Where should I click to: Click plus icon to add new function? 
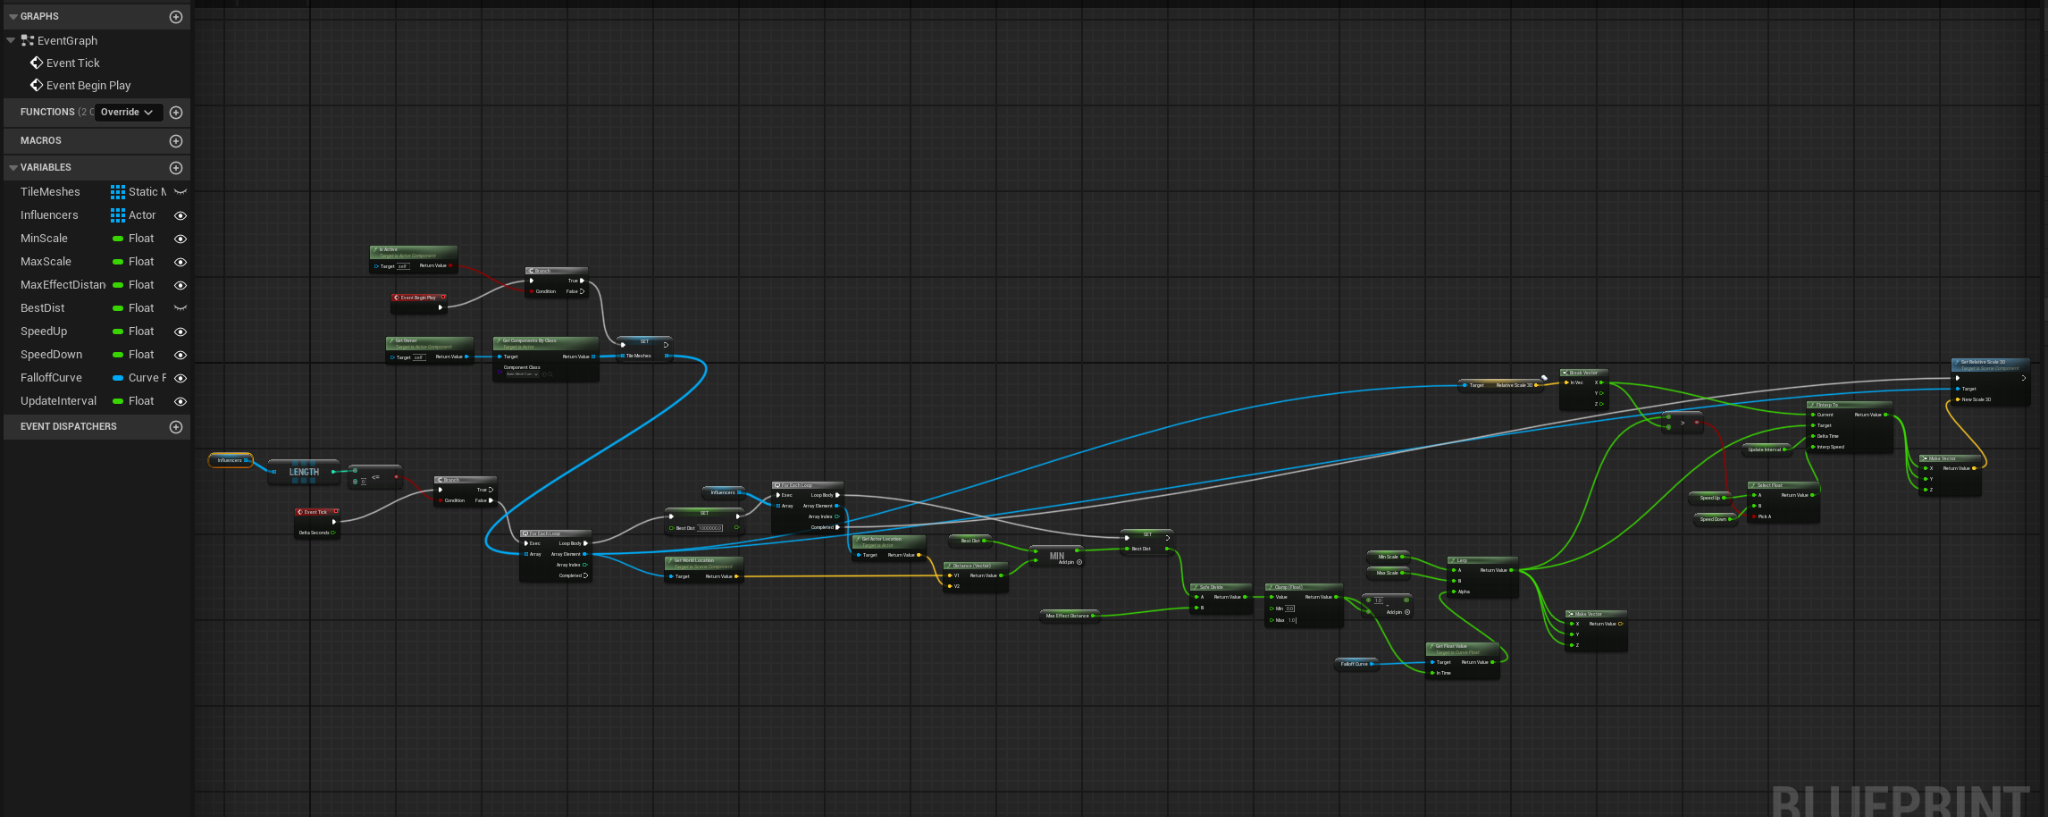[176, 113]
